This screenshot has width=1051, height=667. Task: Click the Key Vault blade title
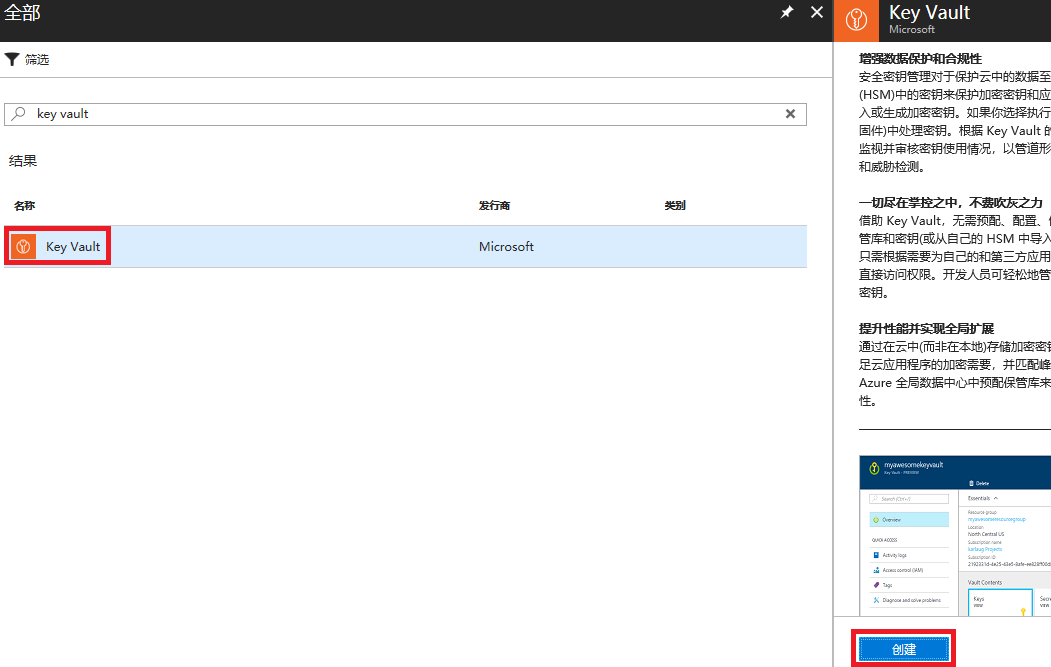tap(929, 13)
